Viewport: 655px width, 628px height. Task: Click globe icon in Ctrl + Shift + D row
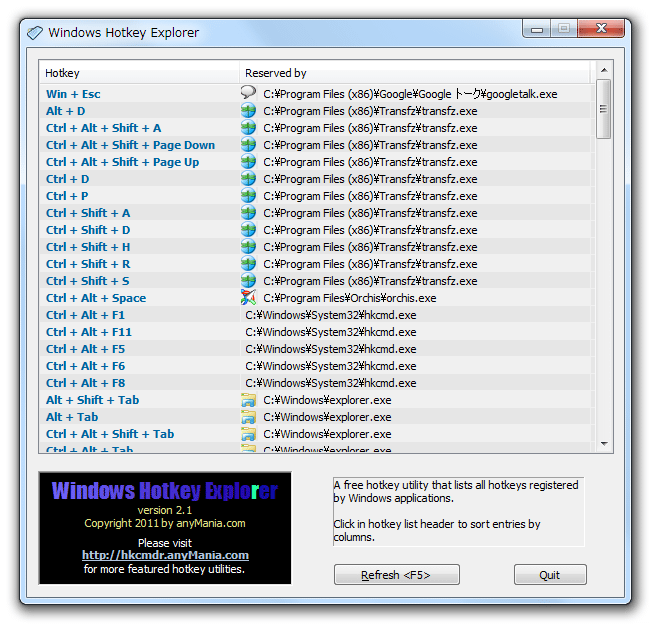(x=248, y=229)
